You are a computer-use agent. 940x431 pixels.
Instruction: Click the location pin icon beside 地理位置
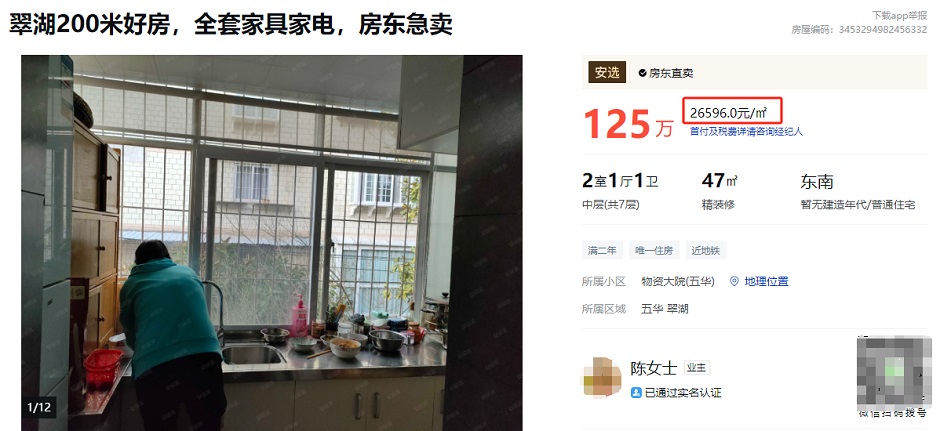tap(734, 281)
